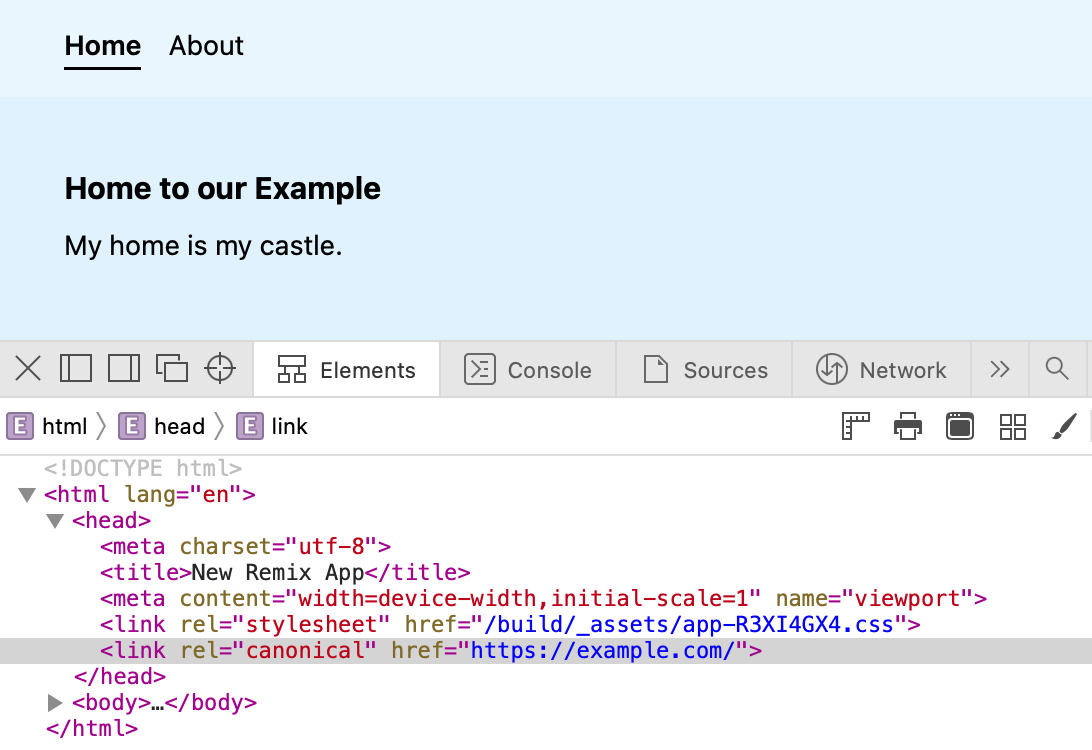The width and height of the screenshot is (1092, 750).
Task: Toggle compositing borders grid icon
Action: point(1013,426)
